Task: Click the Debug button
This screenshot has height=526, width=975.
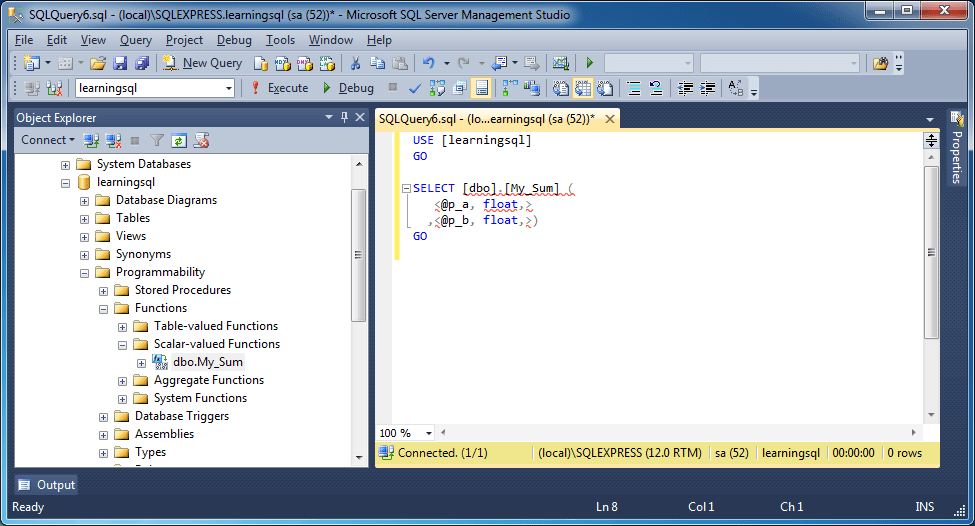Action: [348, 88]
